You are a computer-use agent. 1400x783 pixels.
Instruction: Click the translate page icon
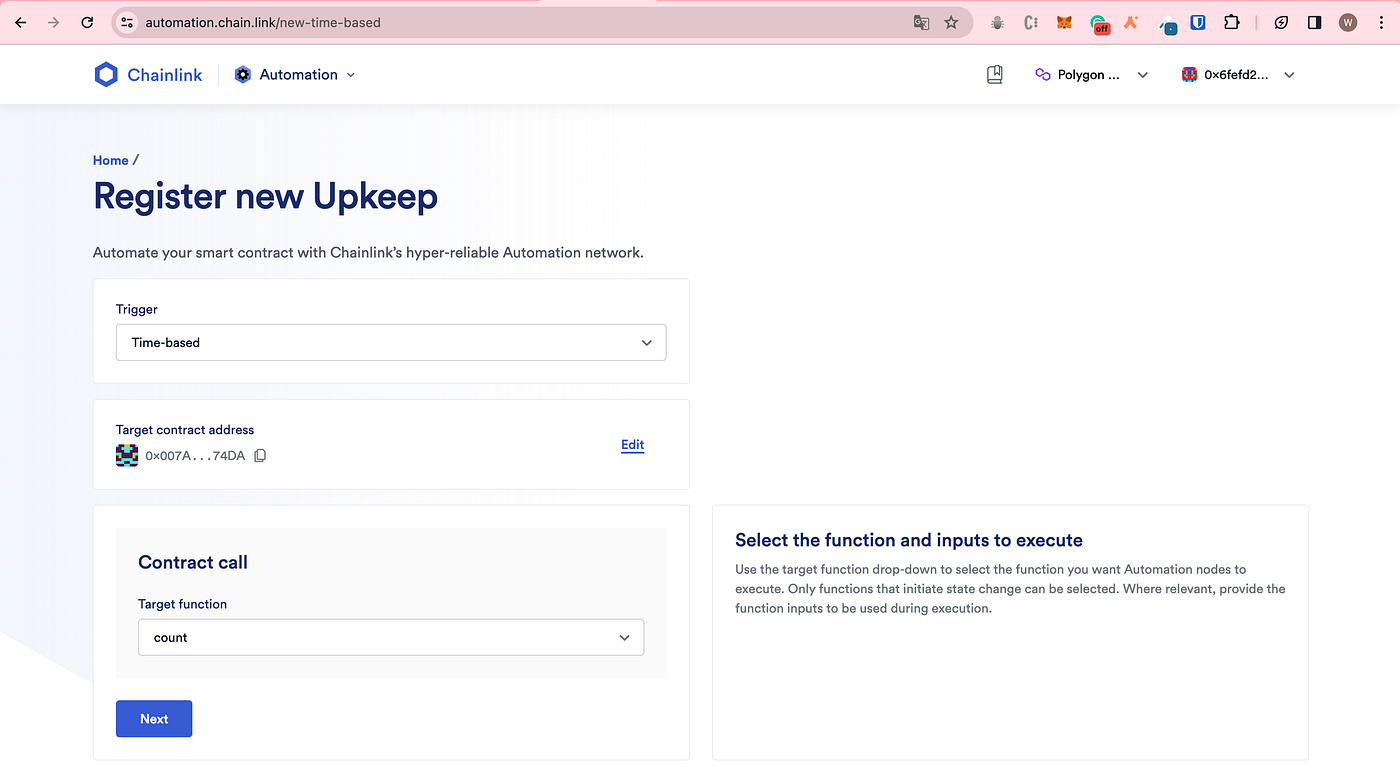click(921, 22)
